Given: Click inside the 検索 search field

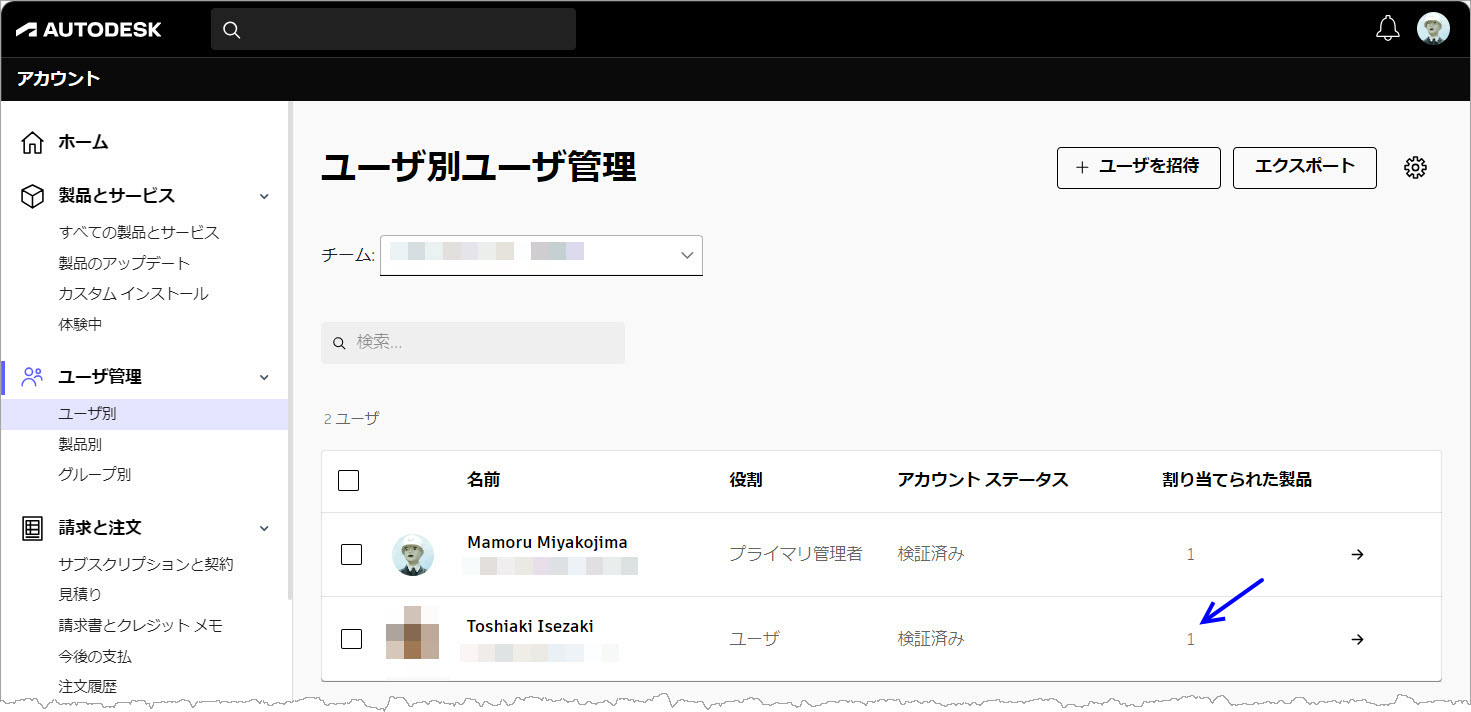Looking at the screenshot, I should tap(473, 342).
